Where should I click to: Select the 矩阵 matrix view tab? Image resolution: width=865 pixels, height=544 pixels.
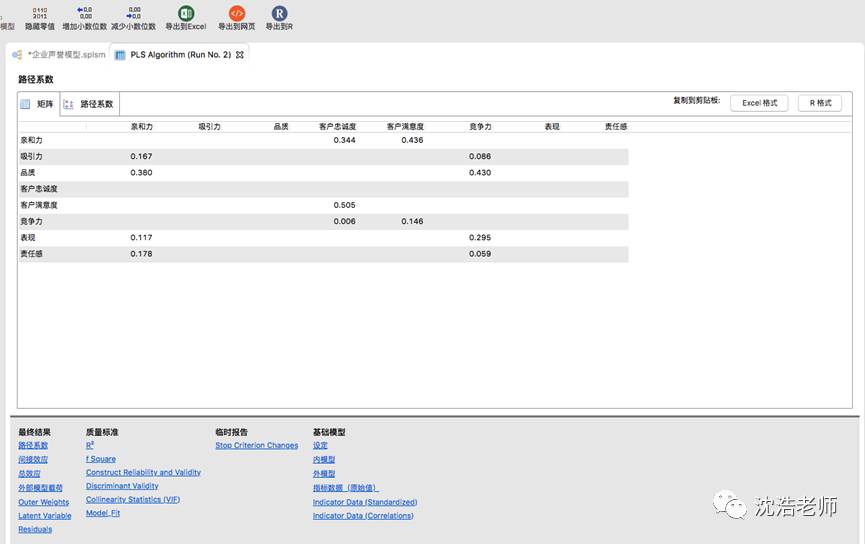coord(38,104)
